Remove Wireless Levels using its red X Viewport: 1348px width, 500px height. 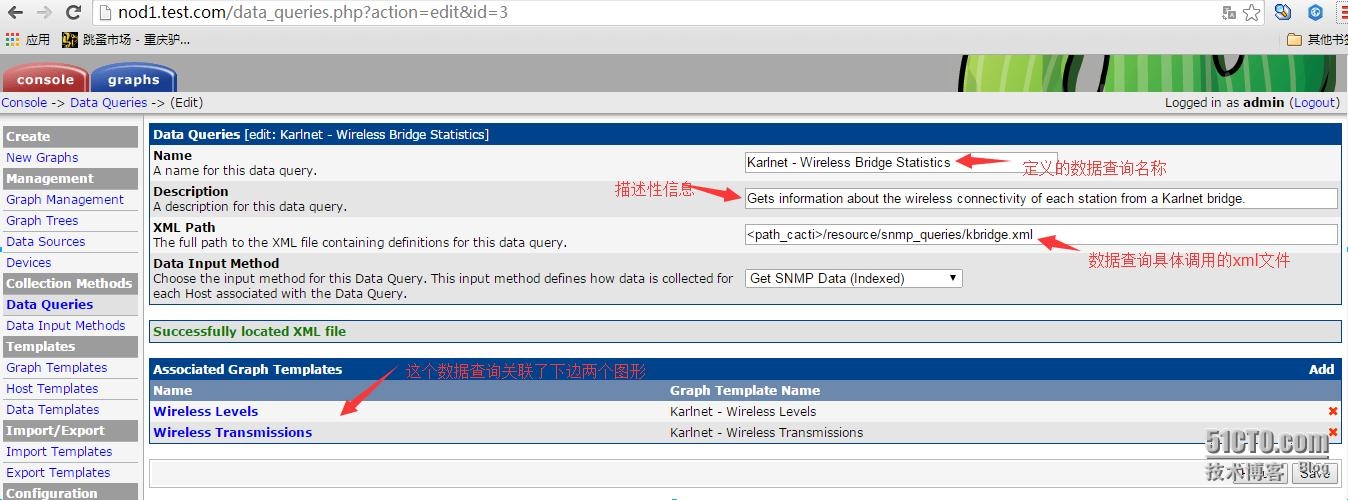(1333, 411)
